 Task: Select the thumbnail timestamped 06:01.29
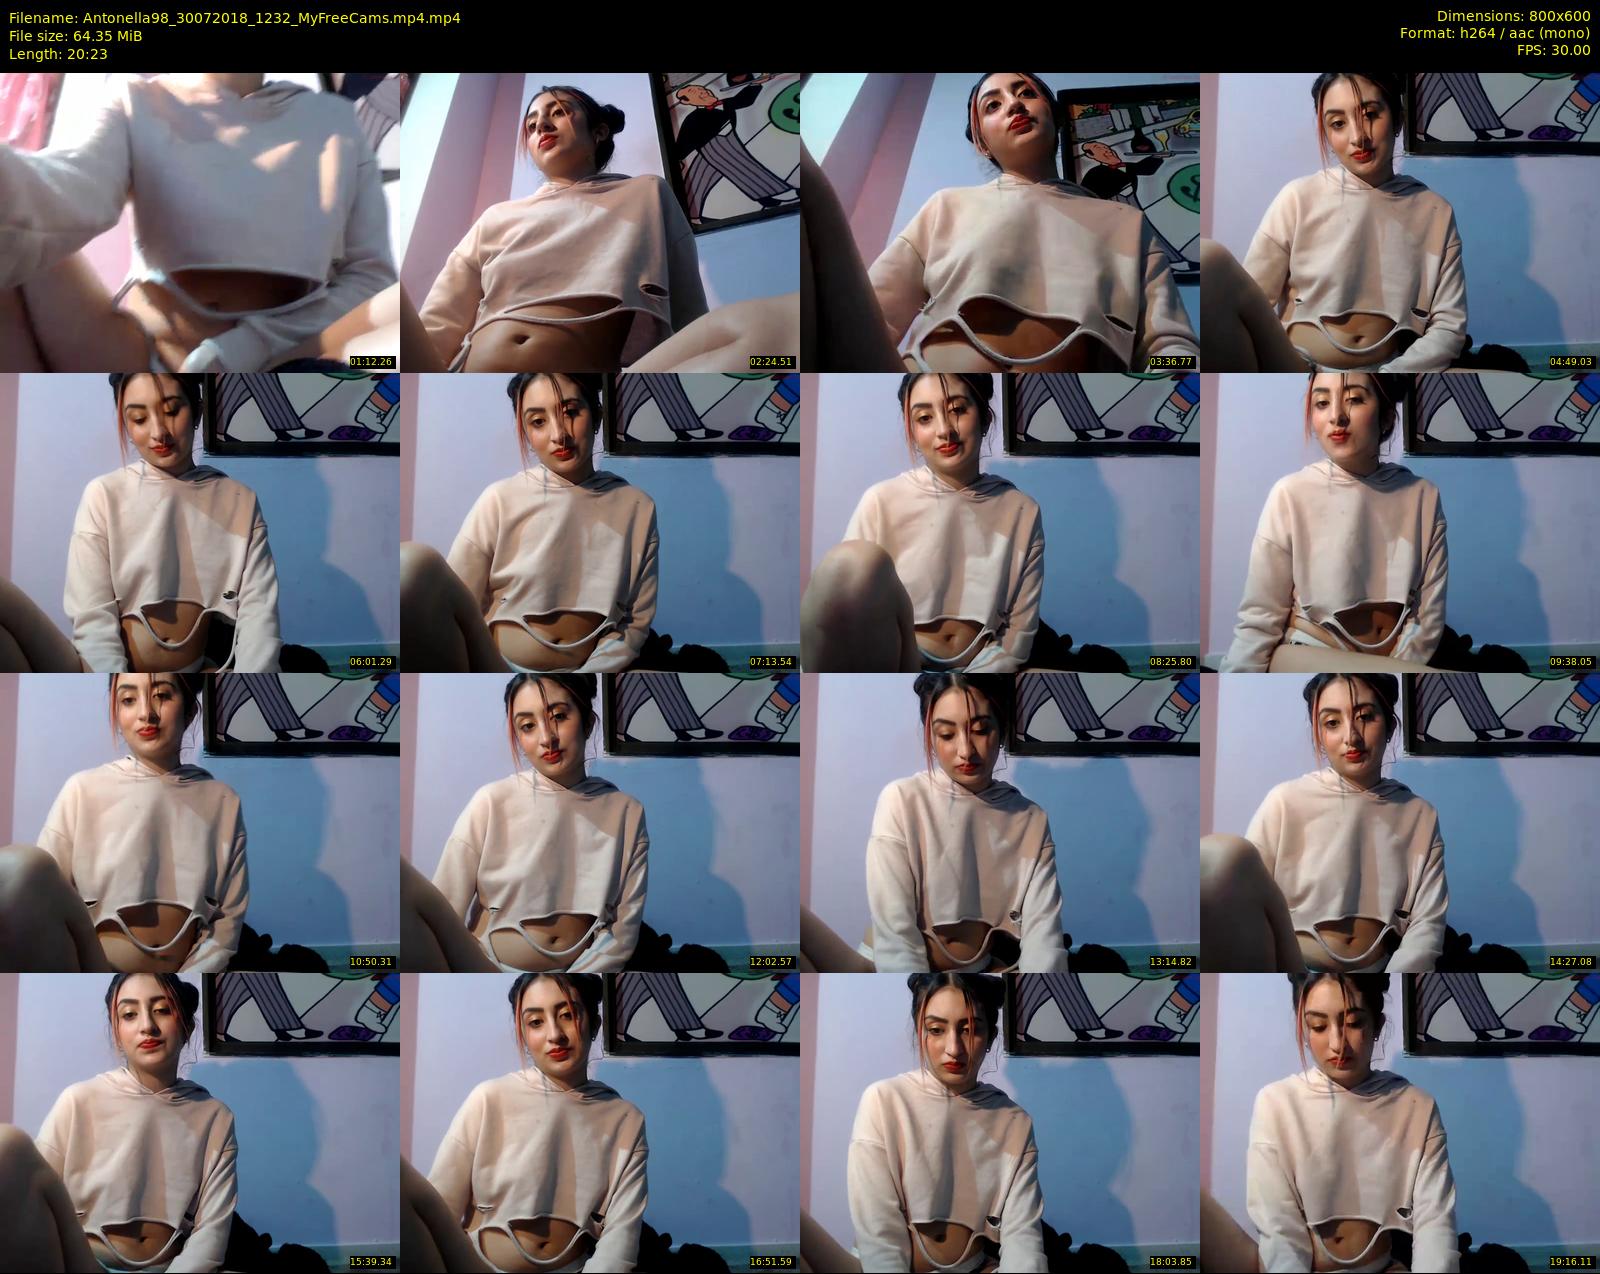[200, 522]
